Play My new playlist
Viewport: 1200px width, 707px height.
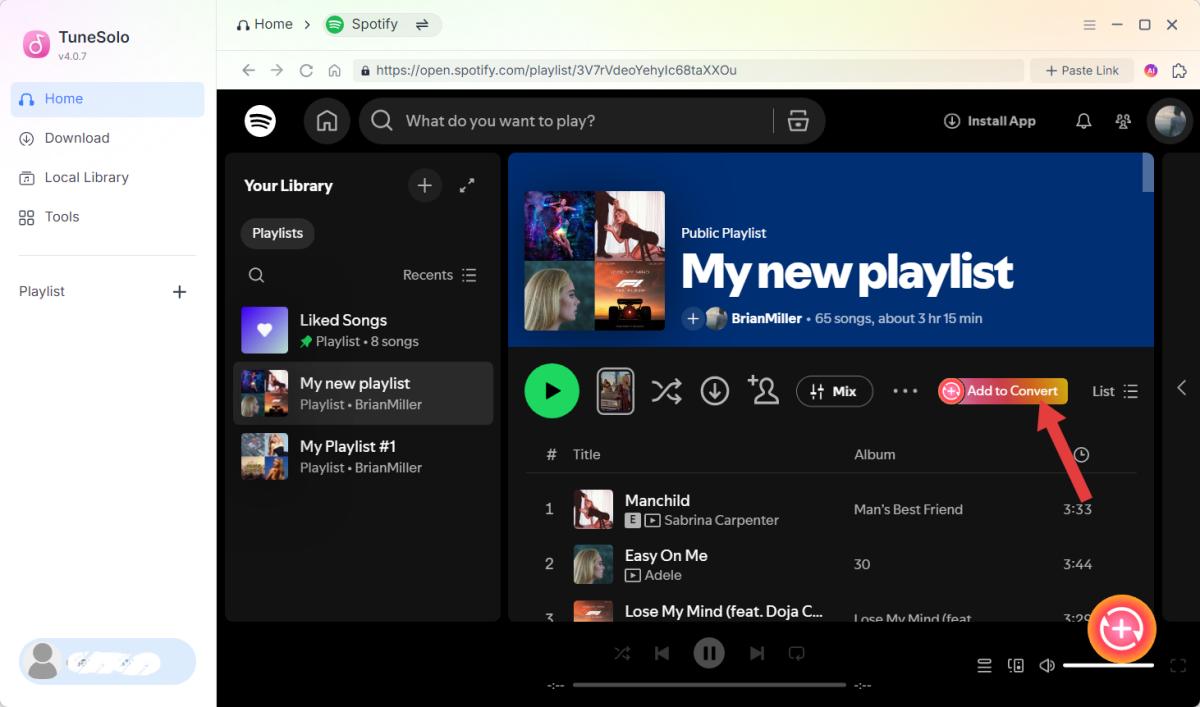(552, 391)
